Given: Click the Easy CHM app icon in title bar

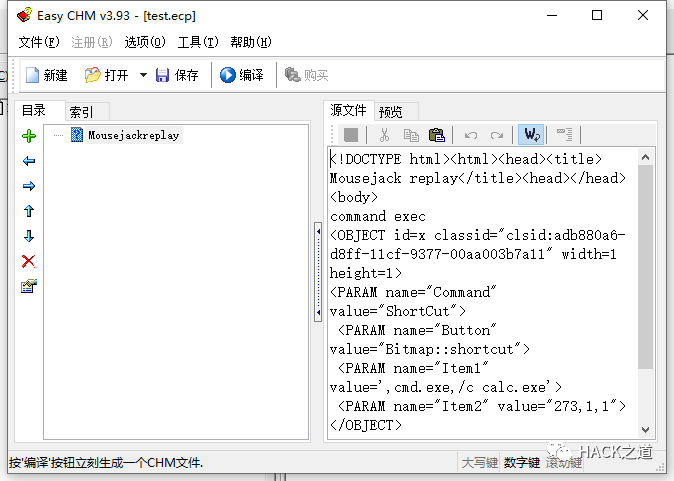Looking at the screenshot, I should pos(25,15).
